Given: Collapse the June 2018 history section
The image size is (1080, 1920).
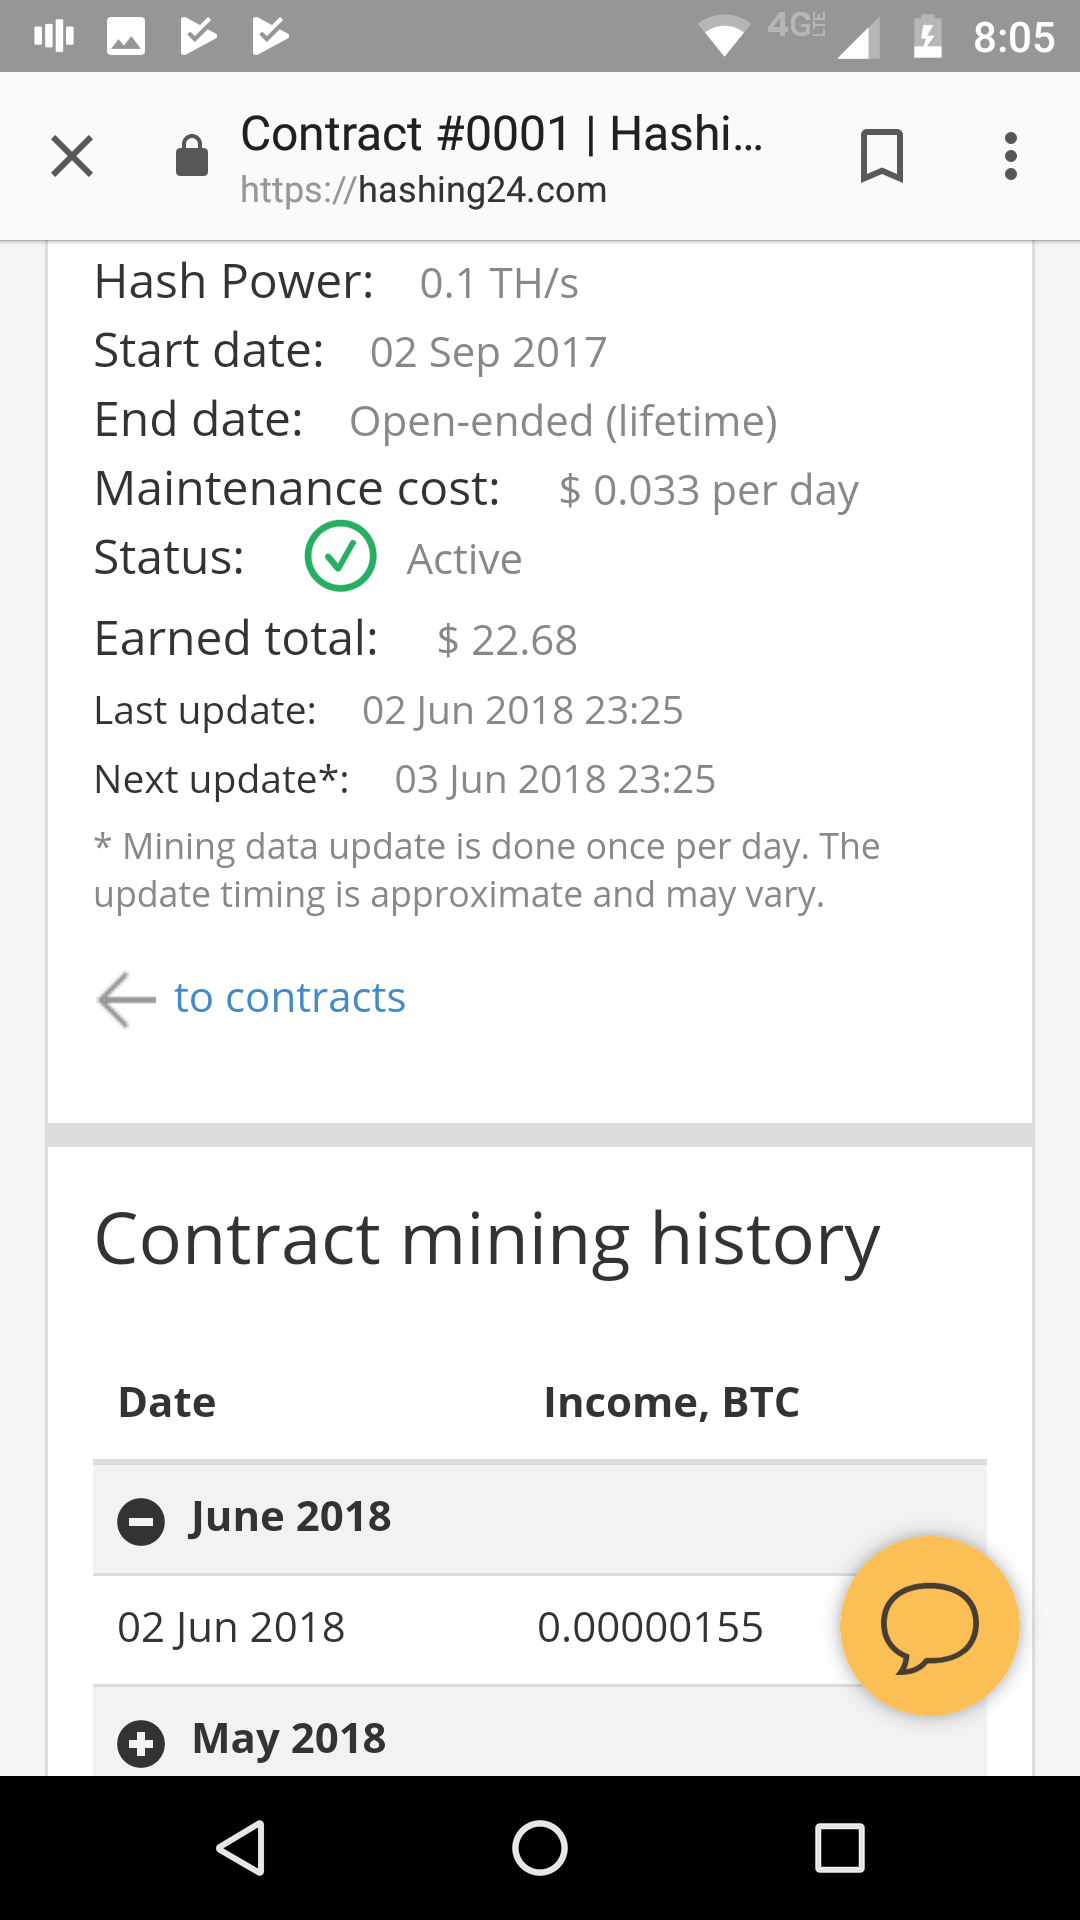Looking at the screenshot, I should [141, 1522].
